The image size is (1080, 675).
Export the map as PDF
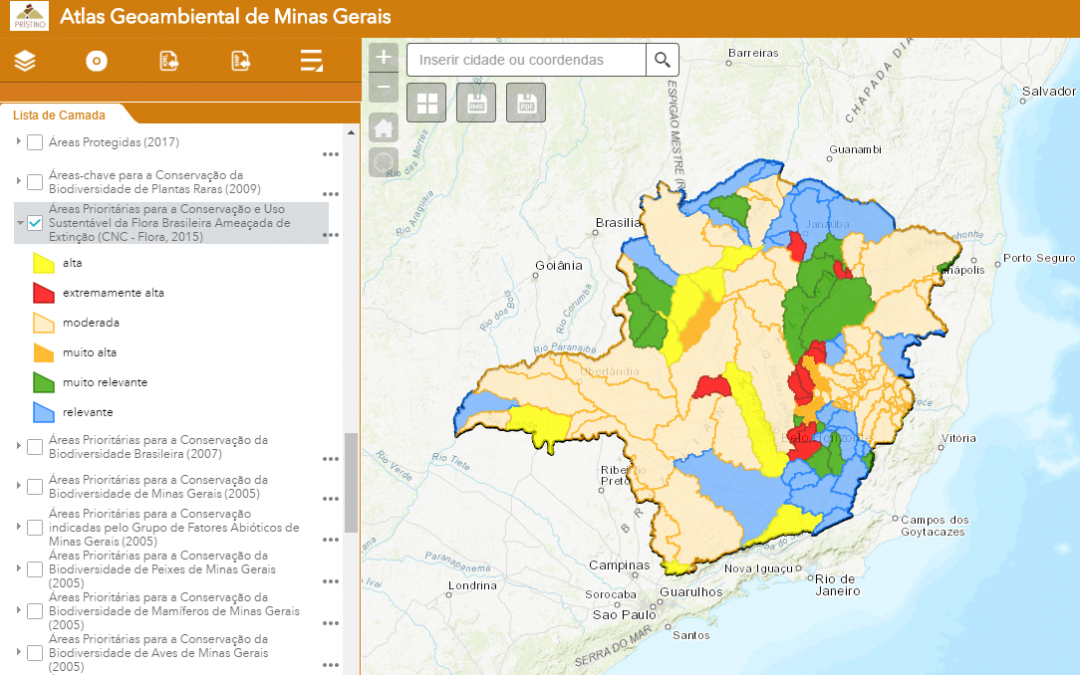click(525, 103)
